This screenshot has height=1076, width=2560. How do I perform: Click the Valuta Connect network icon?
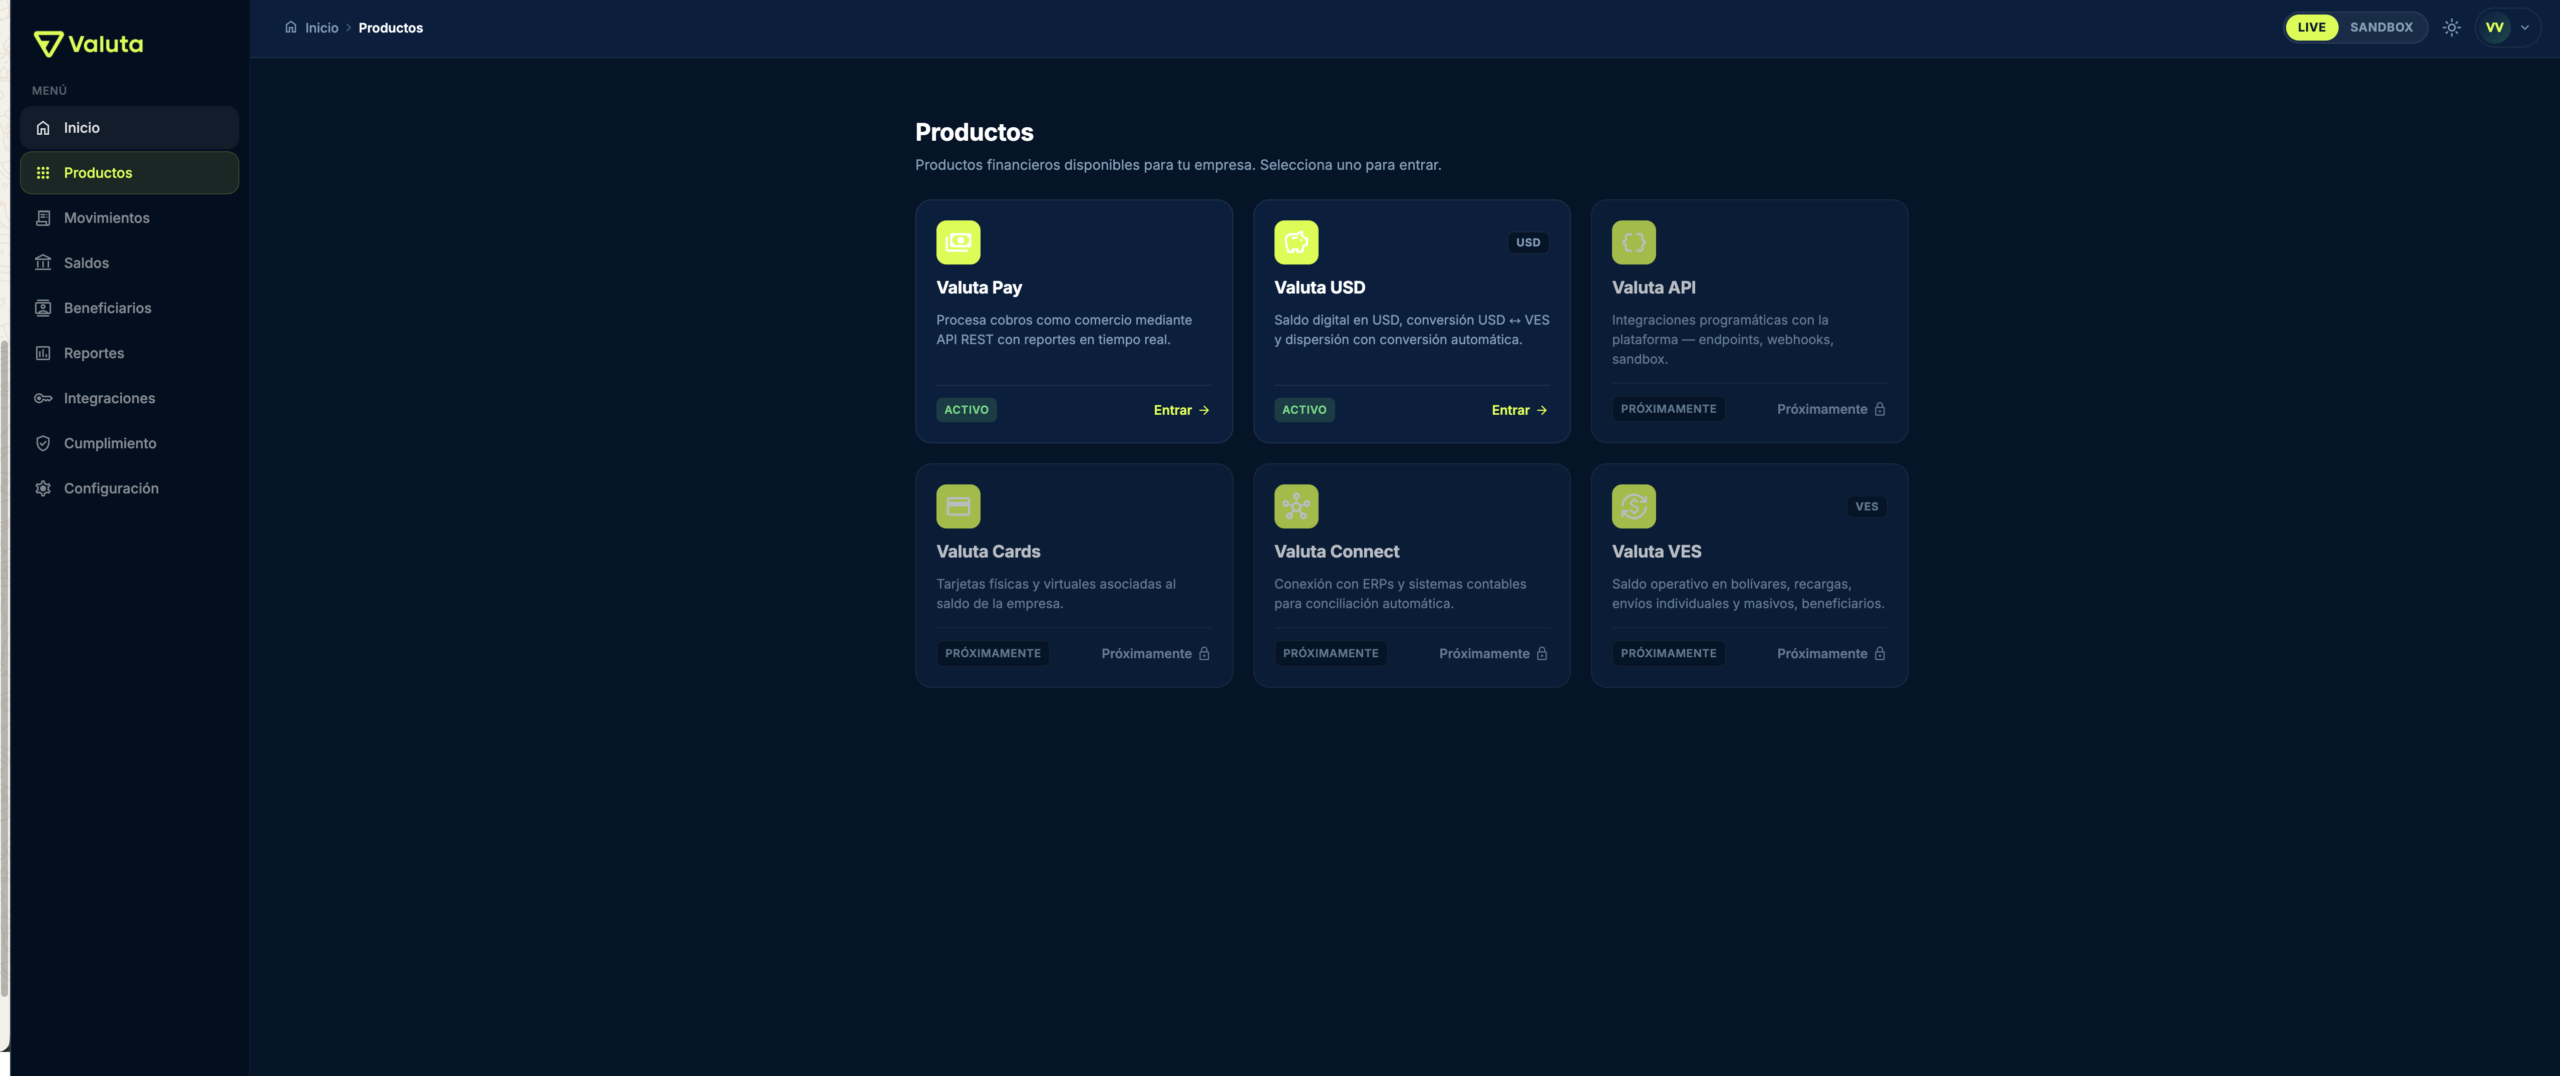[x=1296, y=506]
